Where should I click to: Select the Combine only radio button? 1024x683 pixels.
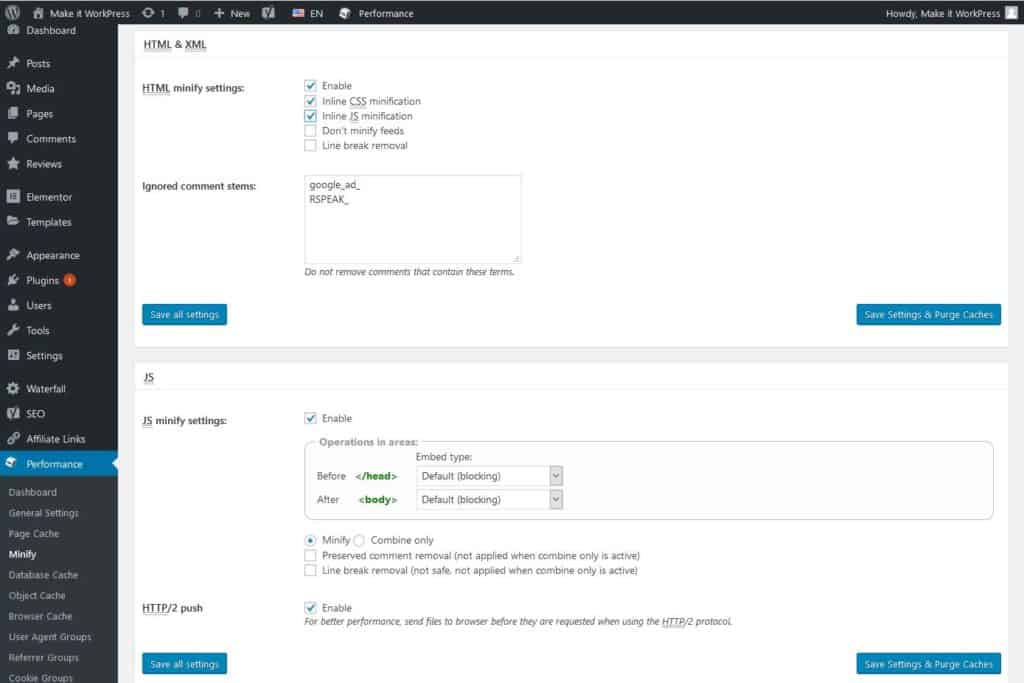coord(359,541)
